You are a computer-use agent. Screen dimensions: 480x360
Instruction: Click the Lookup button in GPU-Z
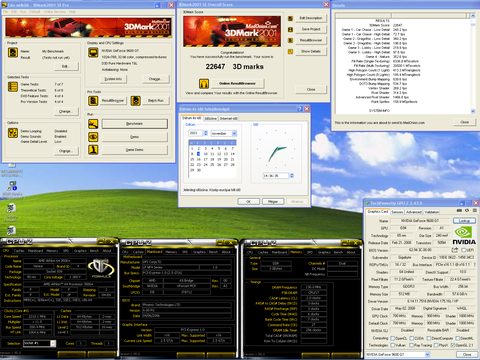[x=464, y=221]
